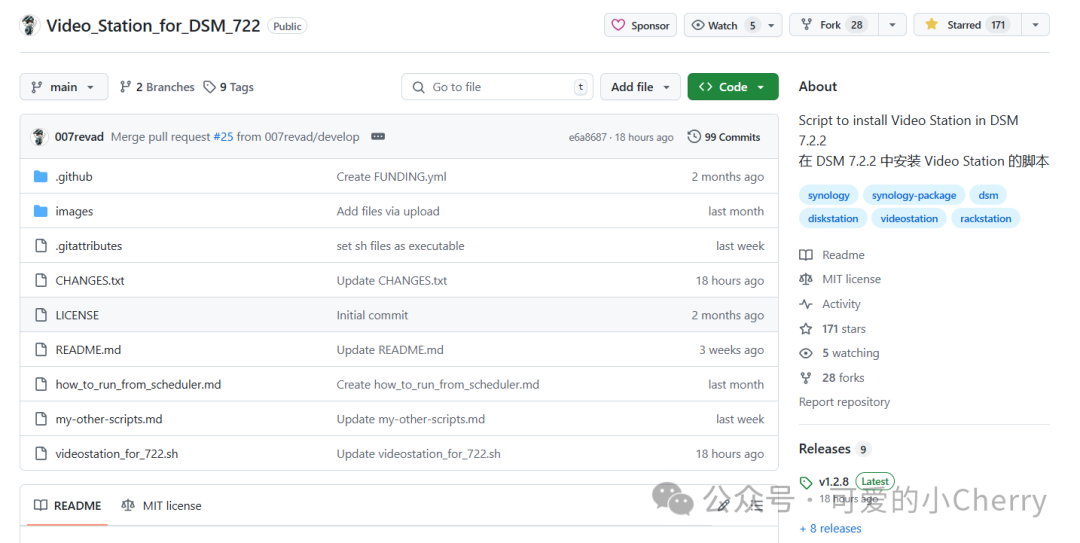Click commit message 'Add files via upload'
The width and height of the screenshot is (1080, 543).
point(388,211)
